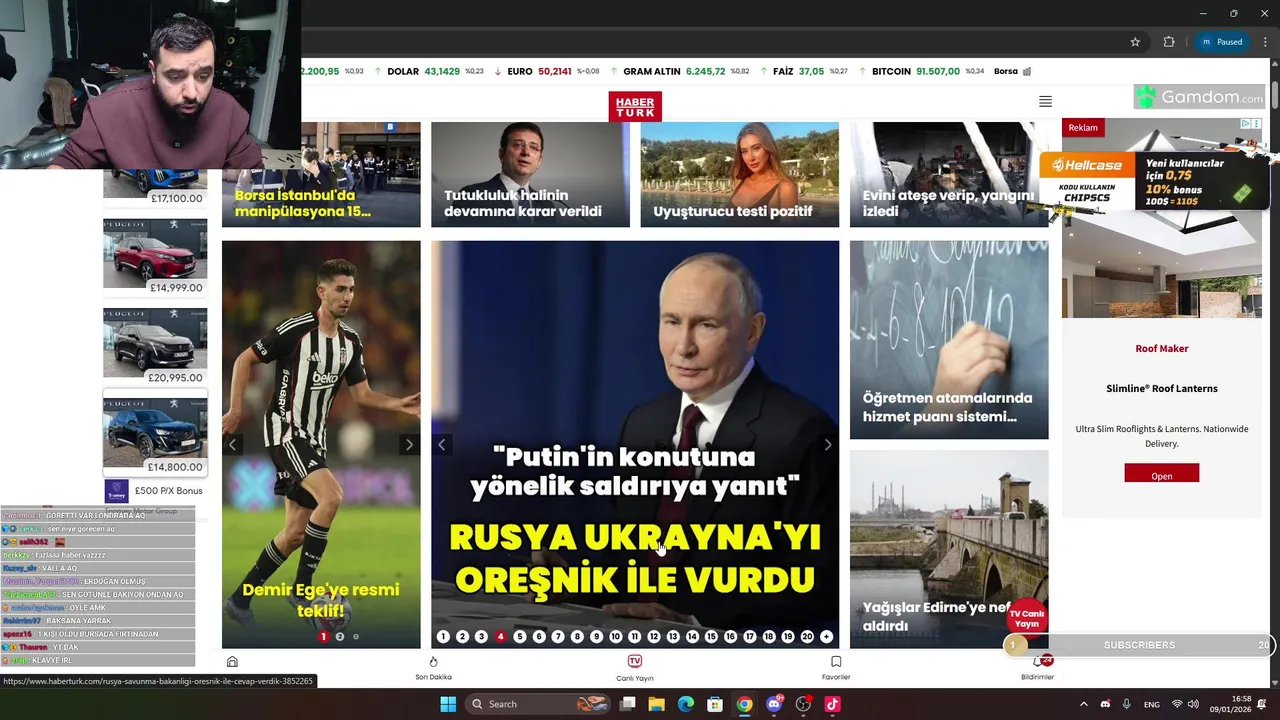The height and width of the screenshot is (720, 1280).
Task: Select slide 5 in main headline slider
Action: click(519, 636)
